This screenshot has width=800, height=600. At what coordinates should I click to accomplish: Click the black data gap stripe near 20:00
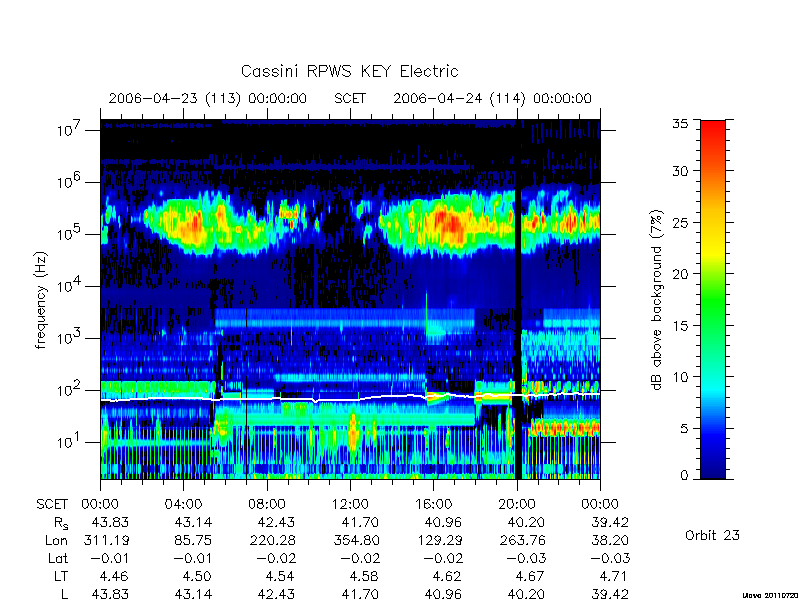(x=518, y=300)
